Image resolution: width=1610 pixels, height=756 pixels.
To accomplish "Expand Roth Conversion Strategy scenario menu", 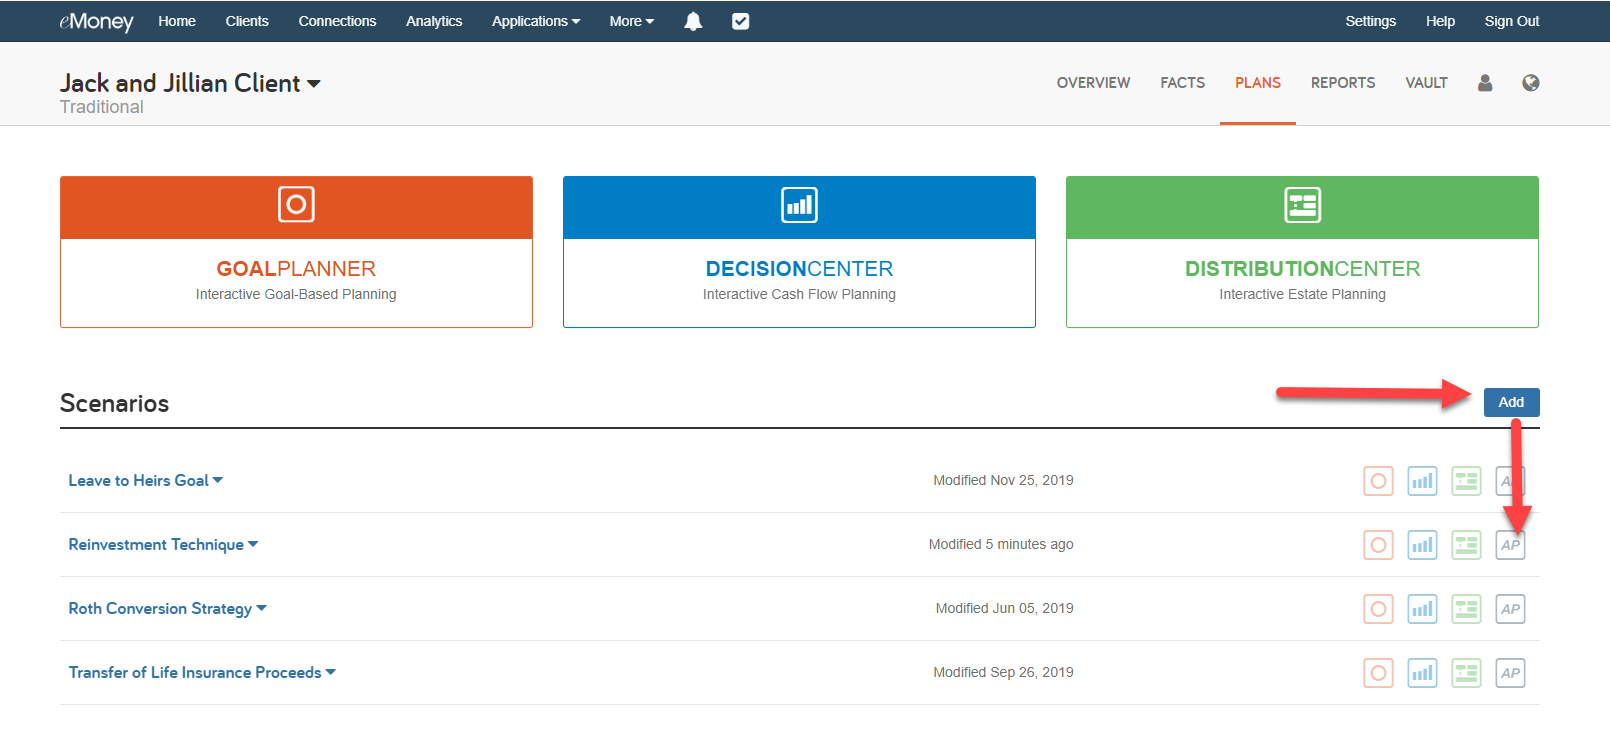I will click(168, 609).
